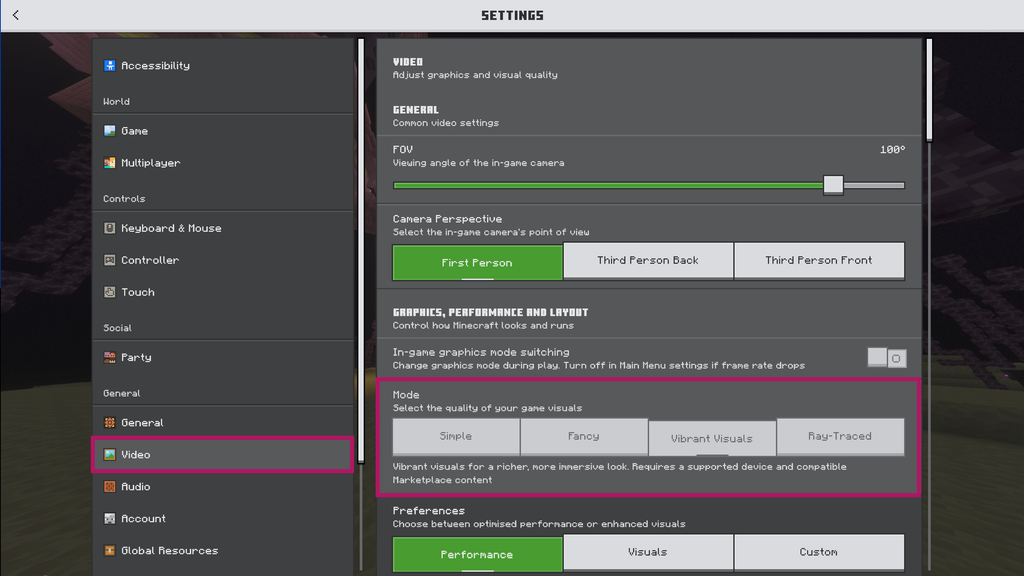Open Multiplayer settings label

pos(151,163)
